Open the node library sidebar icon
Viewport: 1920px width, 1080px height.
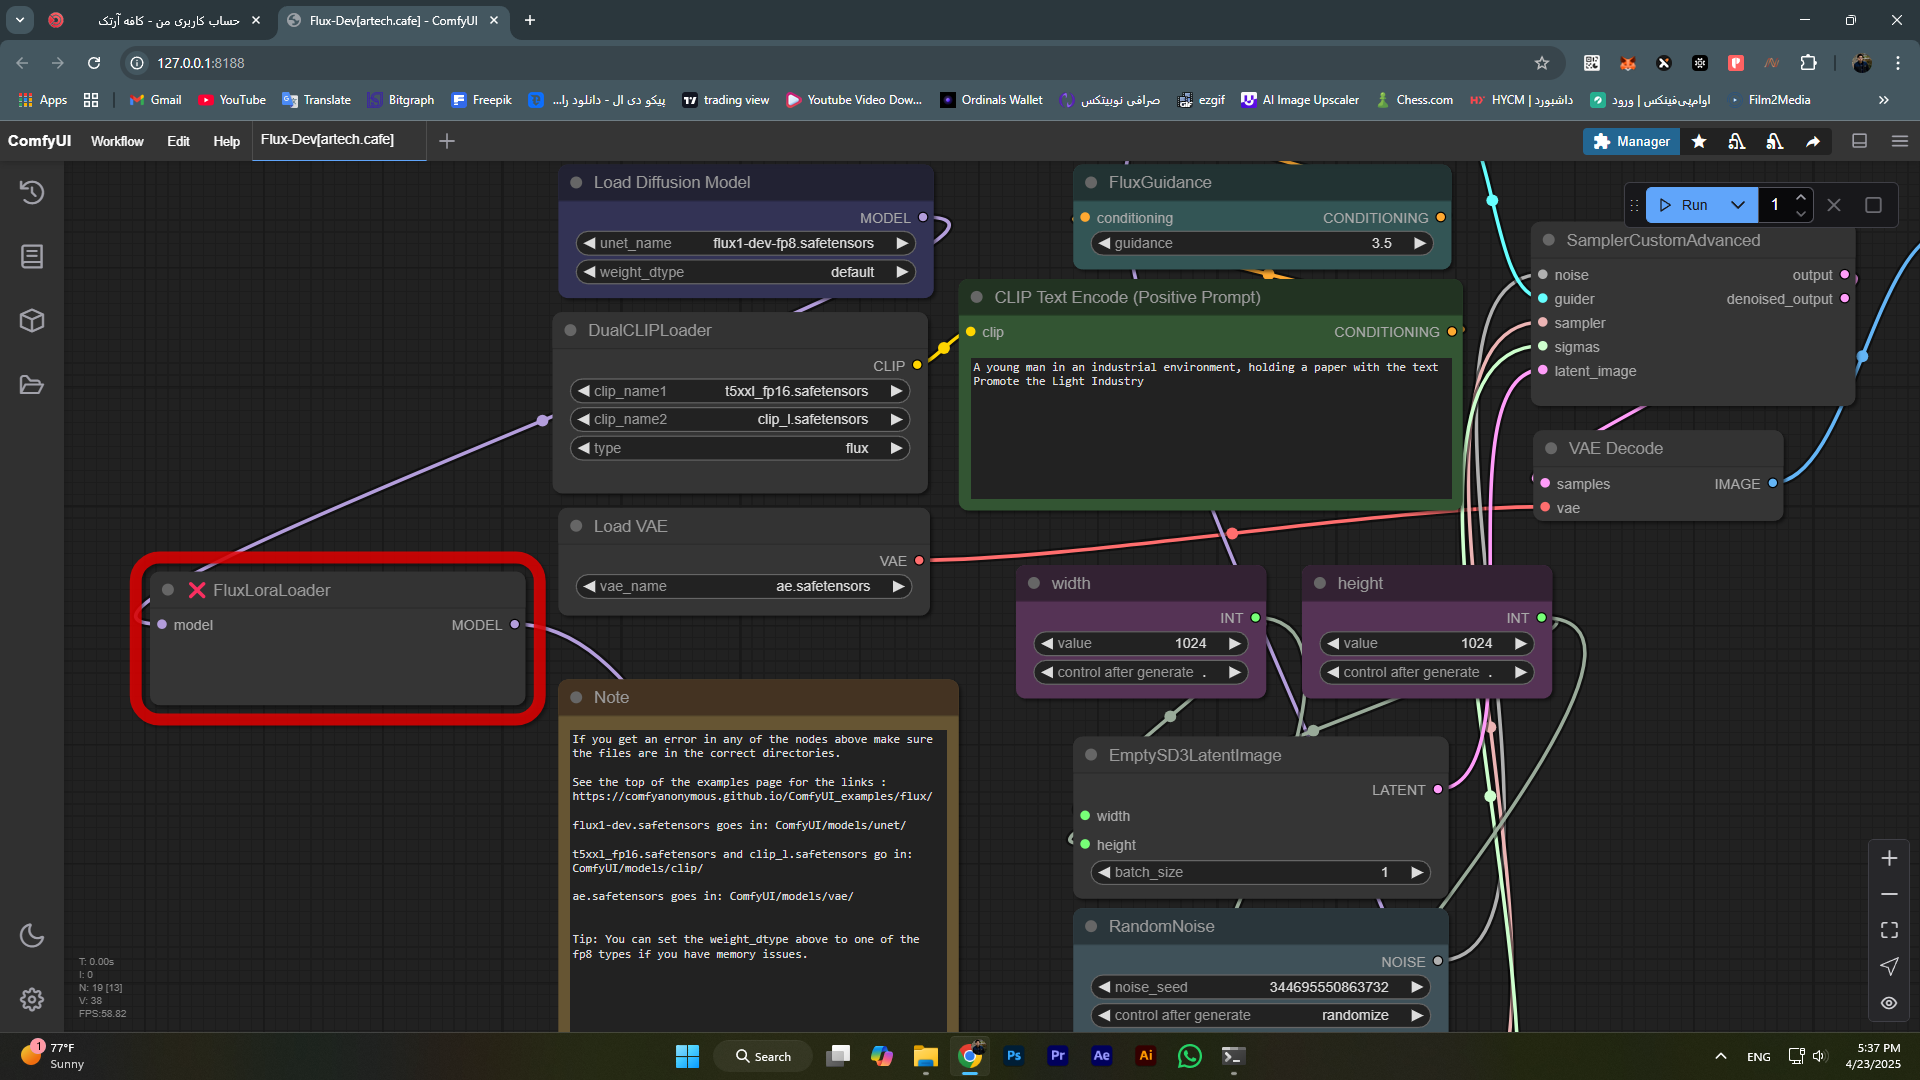32,257
